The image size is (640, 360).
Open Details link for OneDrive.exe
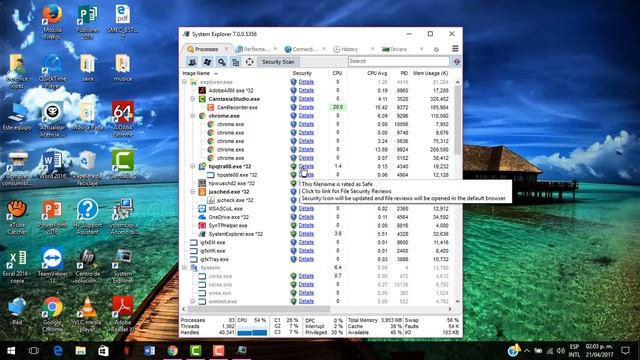tap(306, 217)
